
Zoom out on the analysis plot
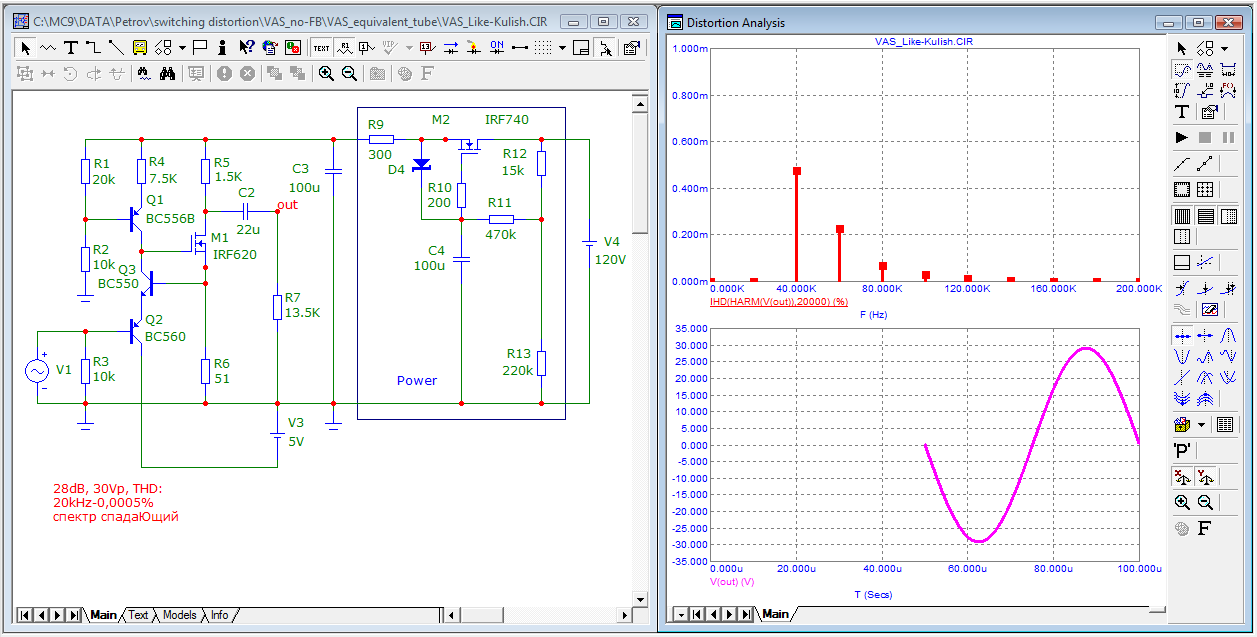(x=1205, y=503)
